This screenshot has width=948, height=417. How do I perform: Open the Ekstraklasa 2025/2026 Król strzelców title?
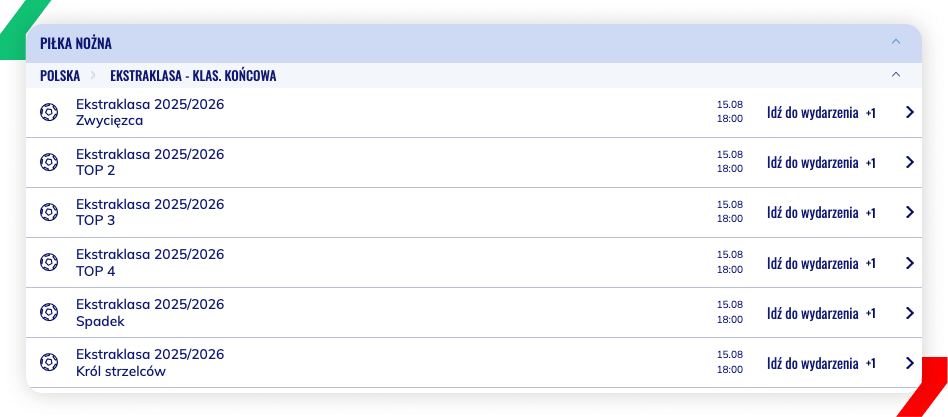(150, 363)
